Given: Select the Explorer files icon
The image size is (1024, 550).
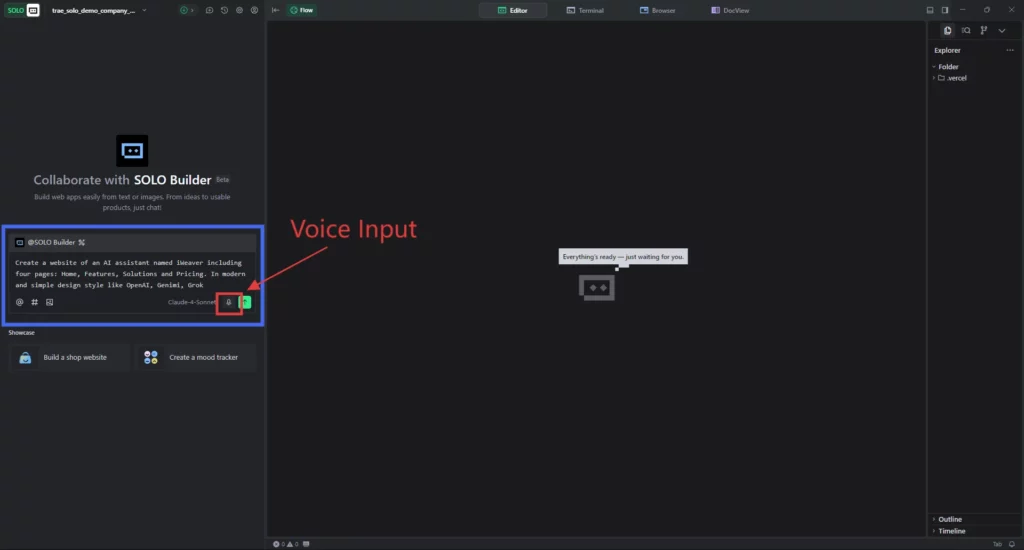Looking at the screenshot, I should click(948, 30).
